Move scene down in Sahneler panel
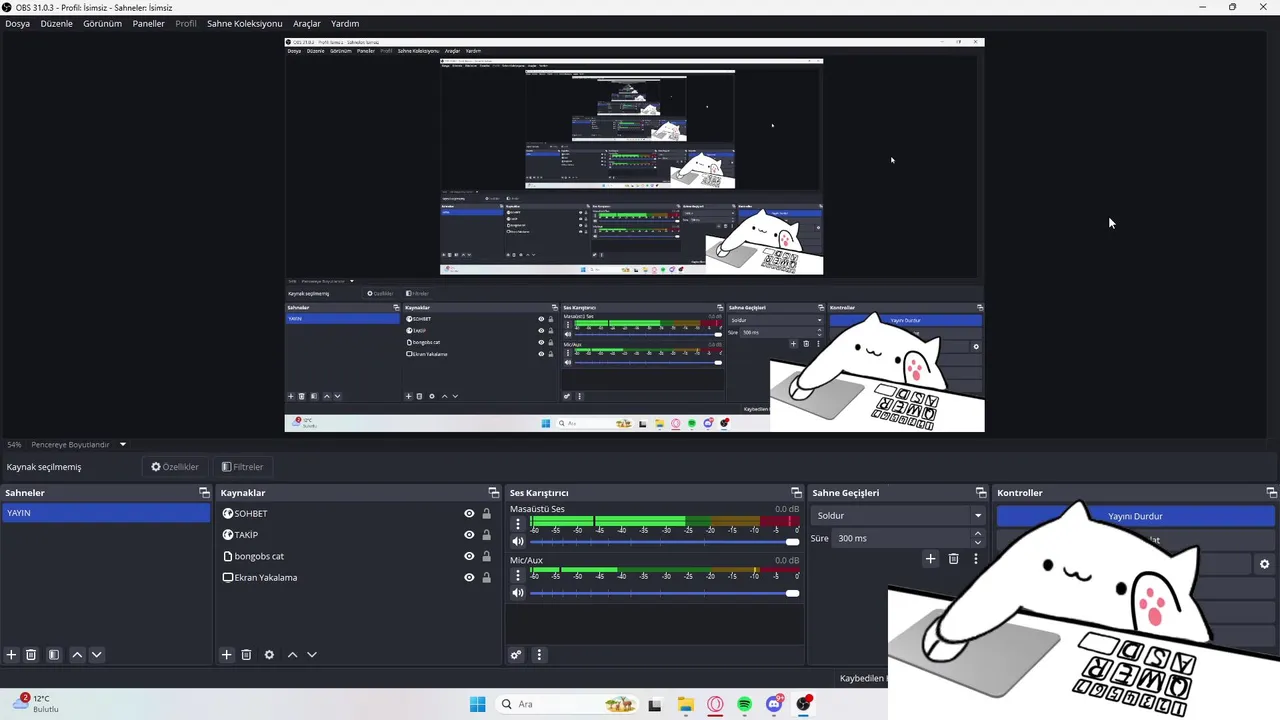This screenshot has width=1280, height=720. [96, 655]
